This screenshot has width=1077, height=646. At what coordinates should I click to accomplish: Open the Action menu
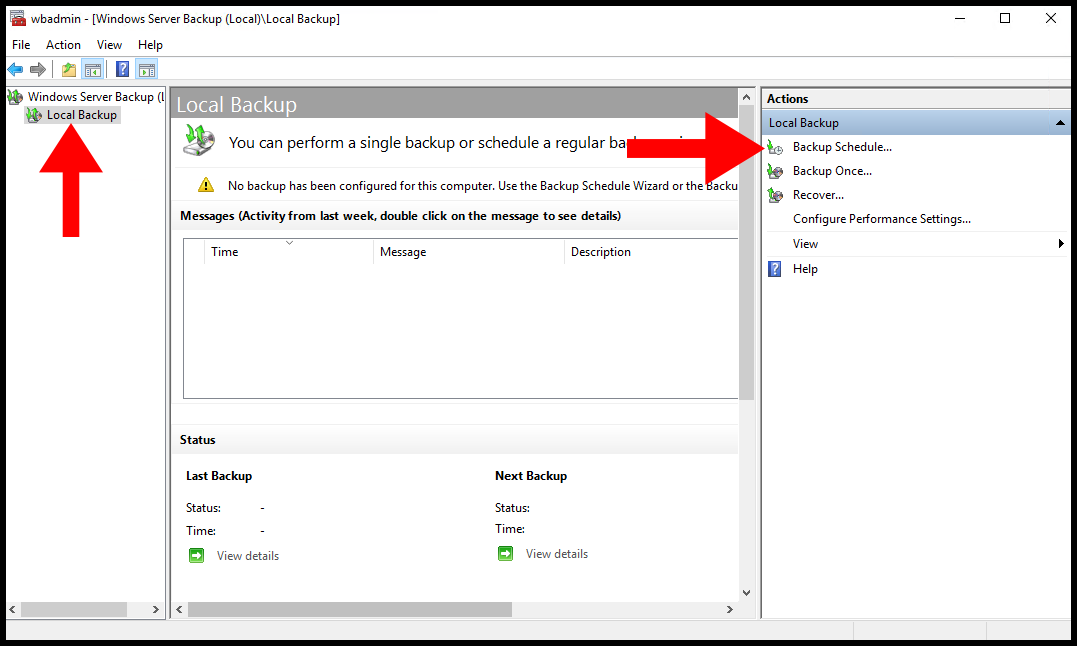point(63,44)
